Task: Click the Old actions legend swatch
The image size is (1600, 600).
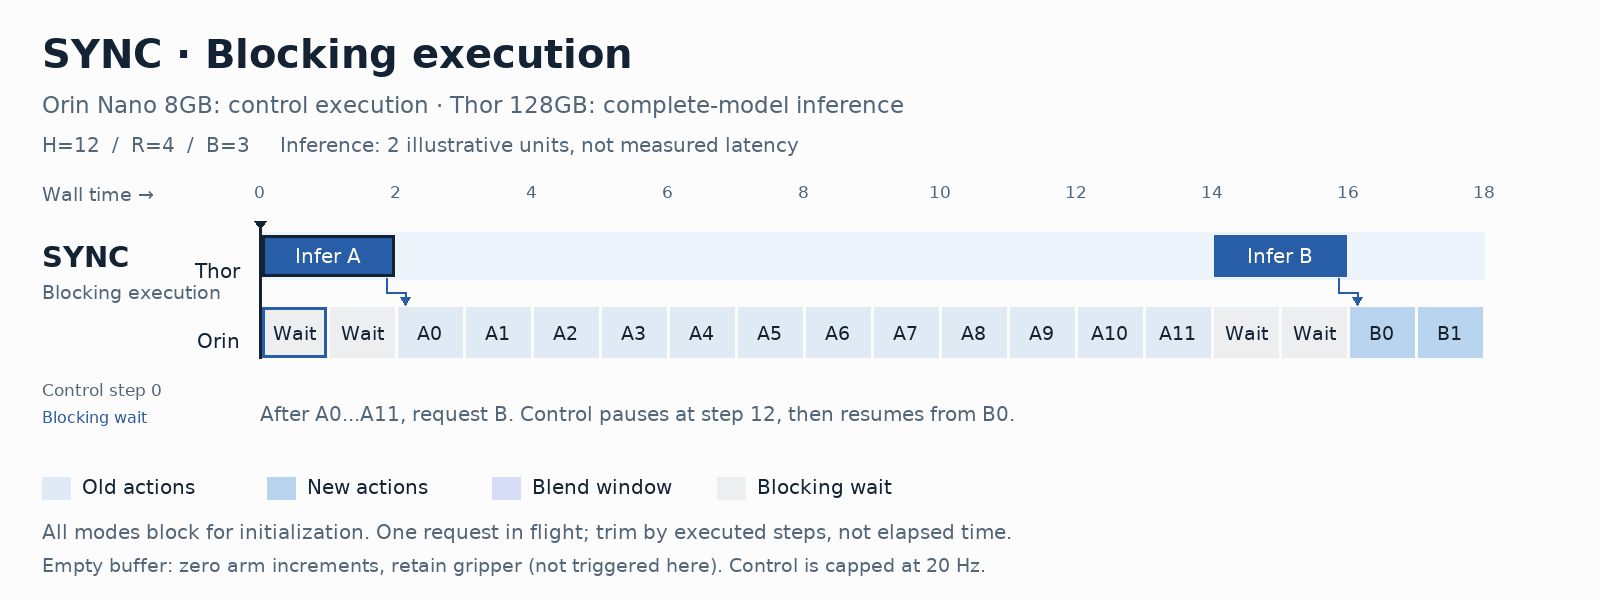Action: click(56, 488)
